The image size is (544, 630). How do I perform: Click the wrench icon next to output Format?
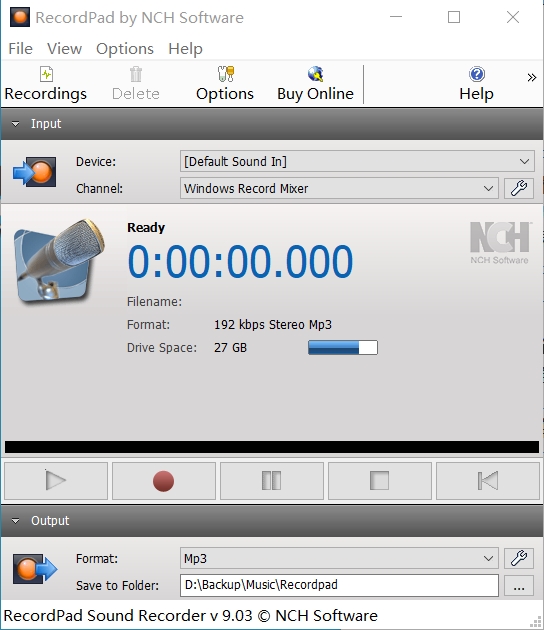point(519,558)
